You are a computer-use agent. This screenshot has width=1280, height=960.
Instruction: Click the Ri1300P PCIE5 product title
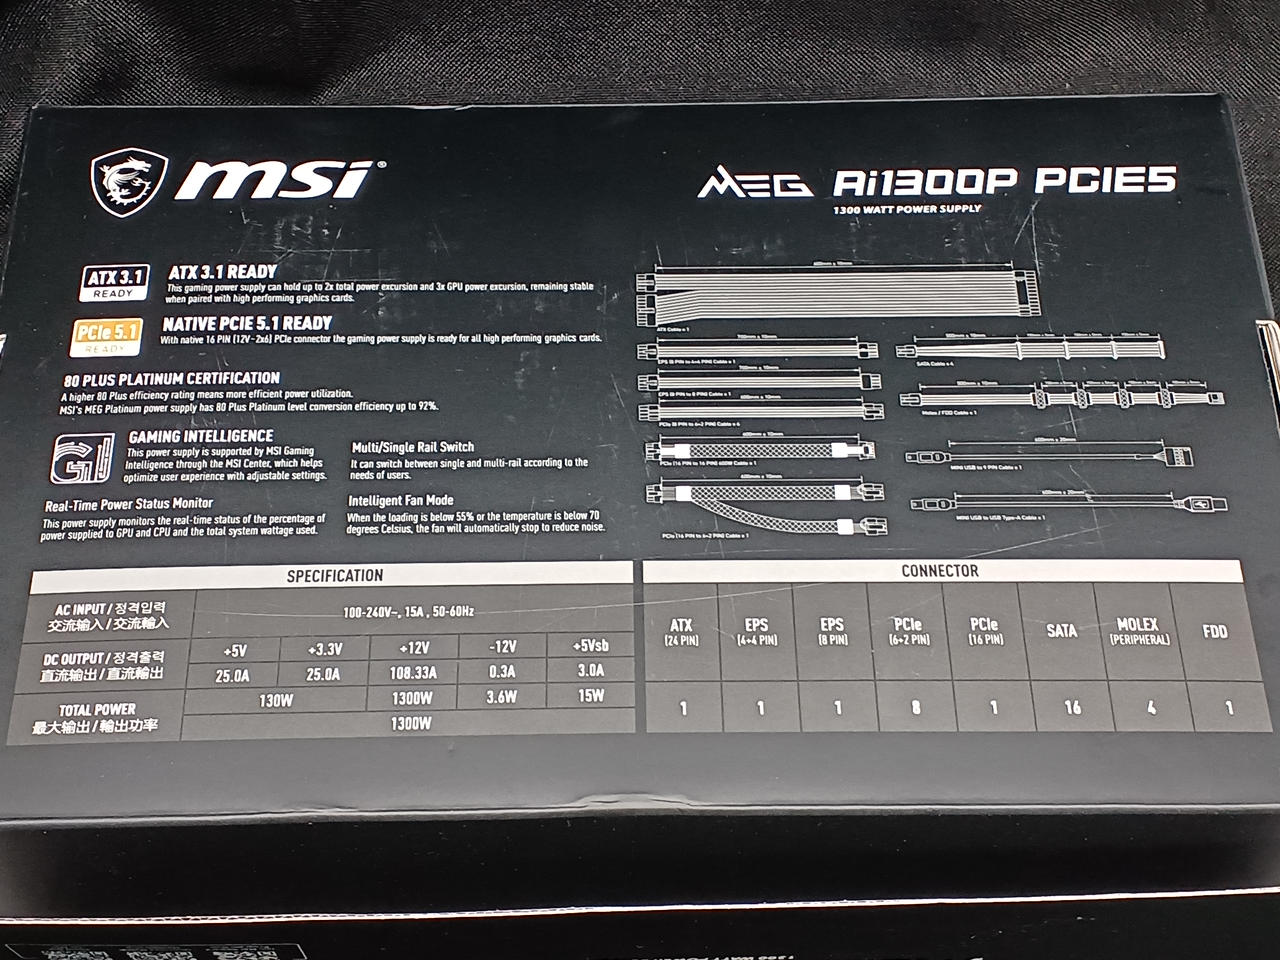coord(1004,182)
